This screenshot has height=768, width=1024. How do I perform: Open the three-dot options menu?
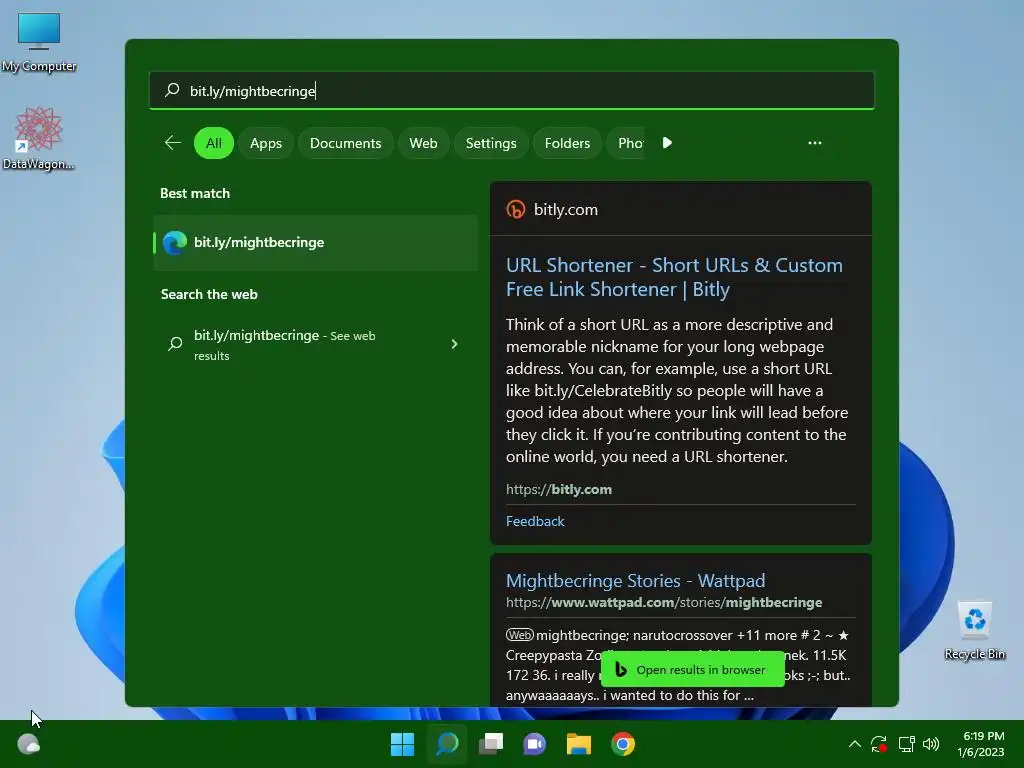[815, 143]
